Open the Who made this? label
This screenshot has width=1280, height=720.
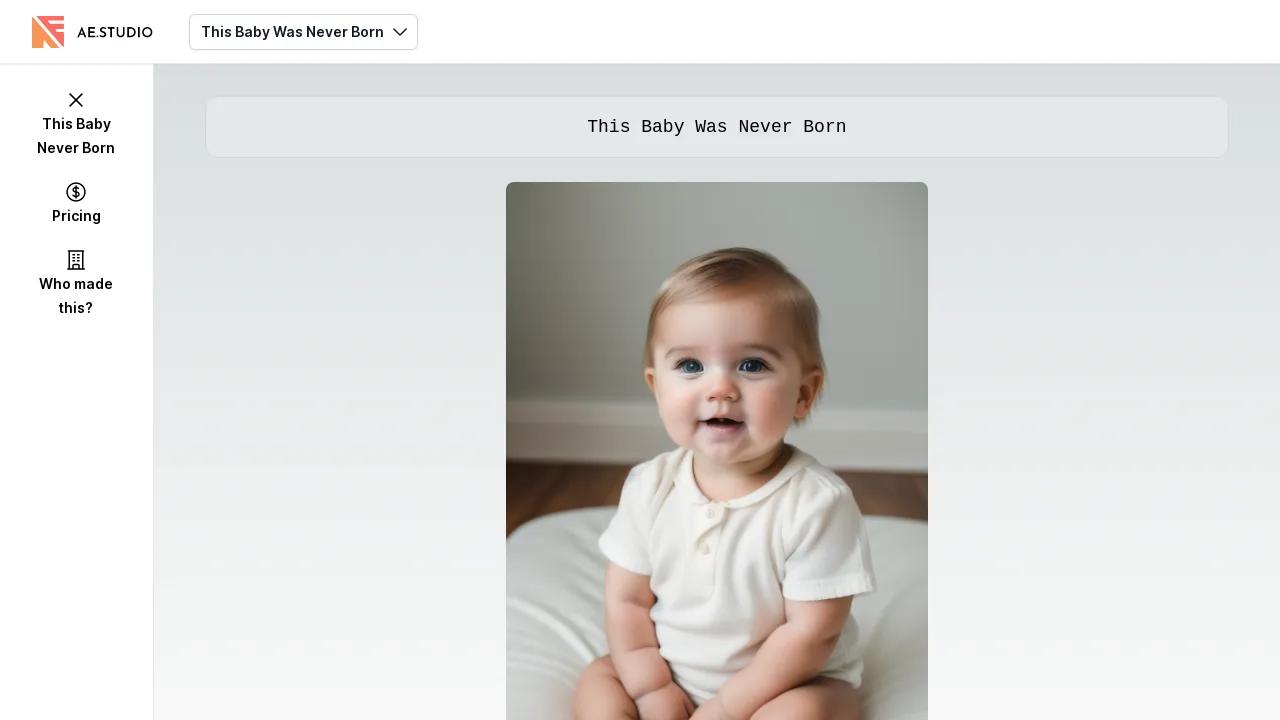(76, 296)
